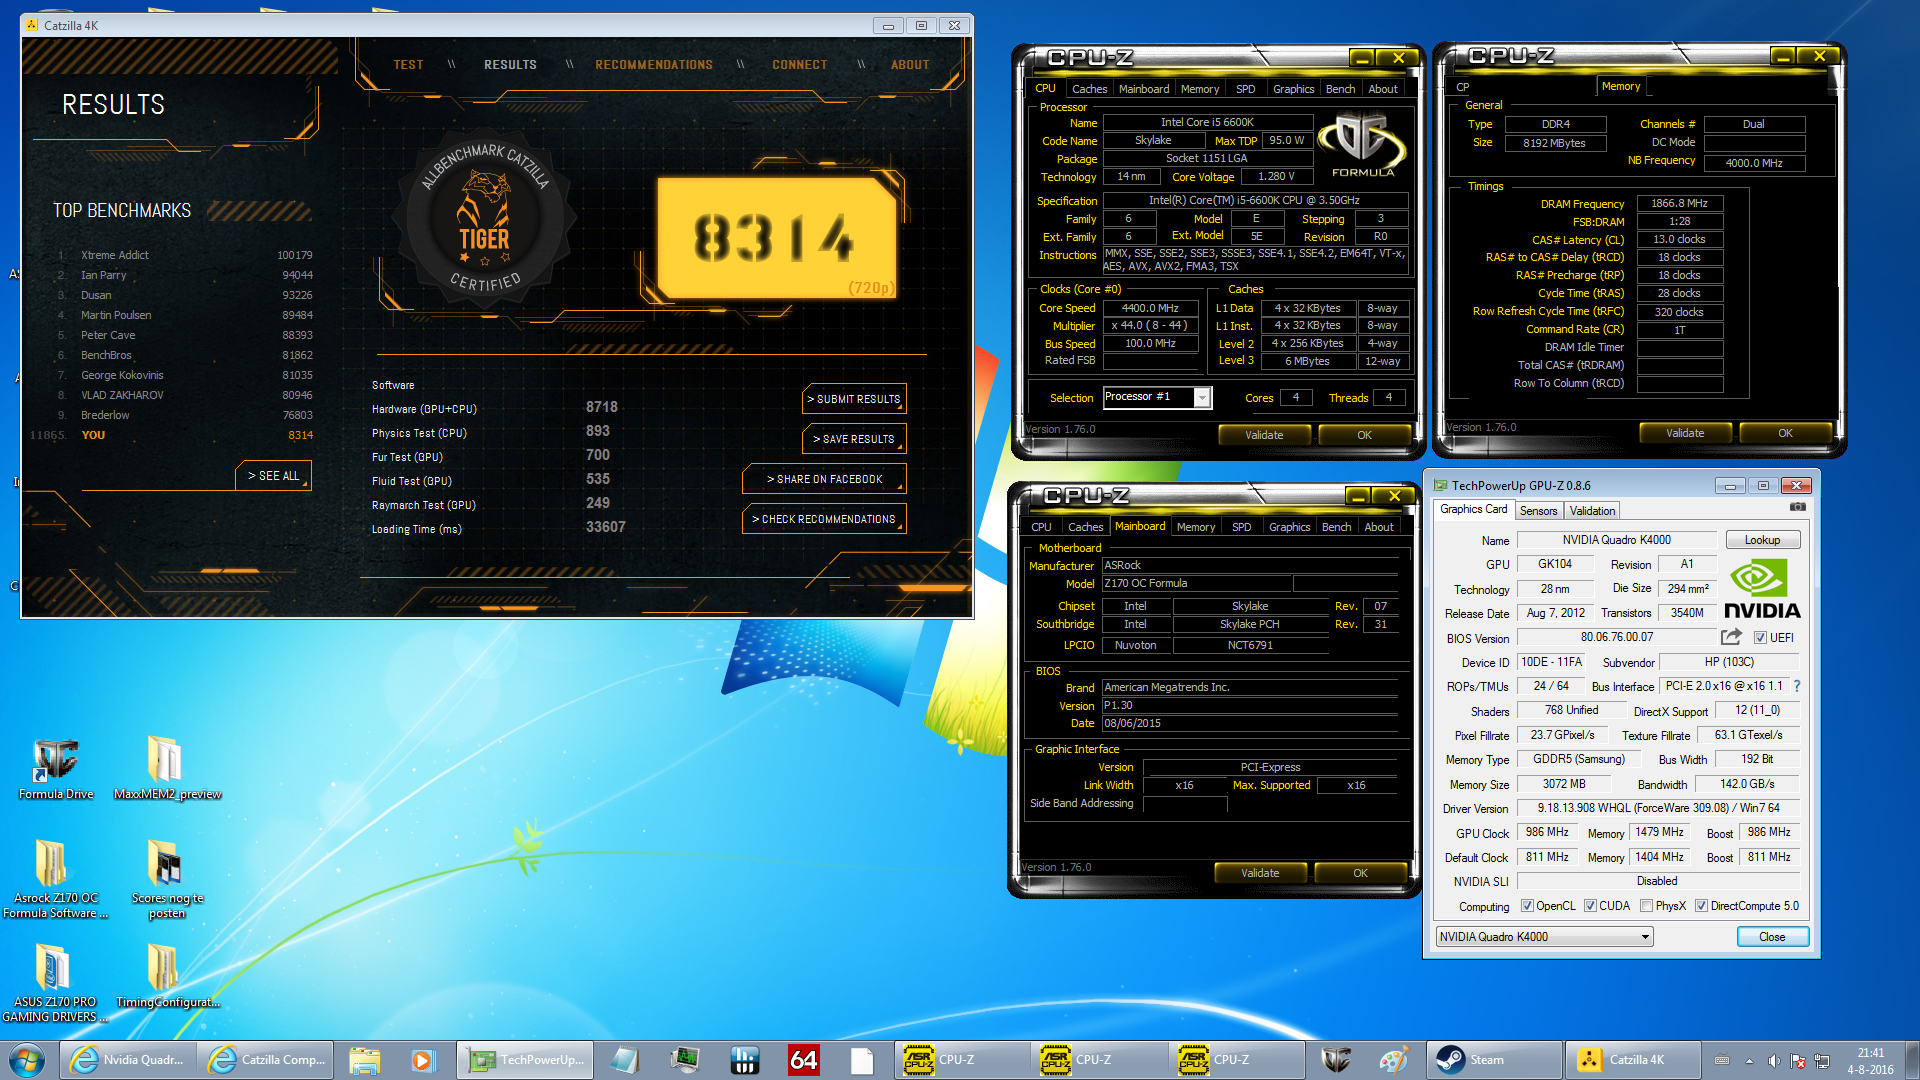
Task: Open the MaxxMEM2_preview folder on desktop
Action: pos(167,768)
